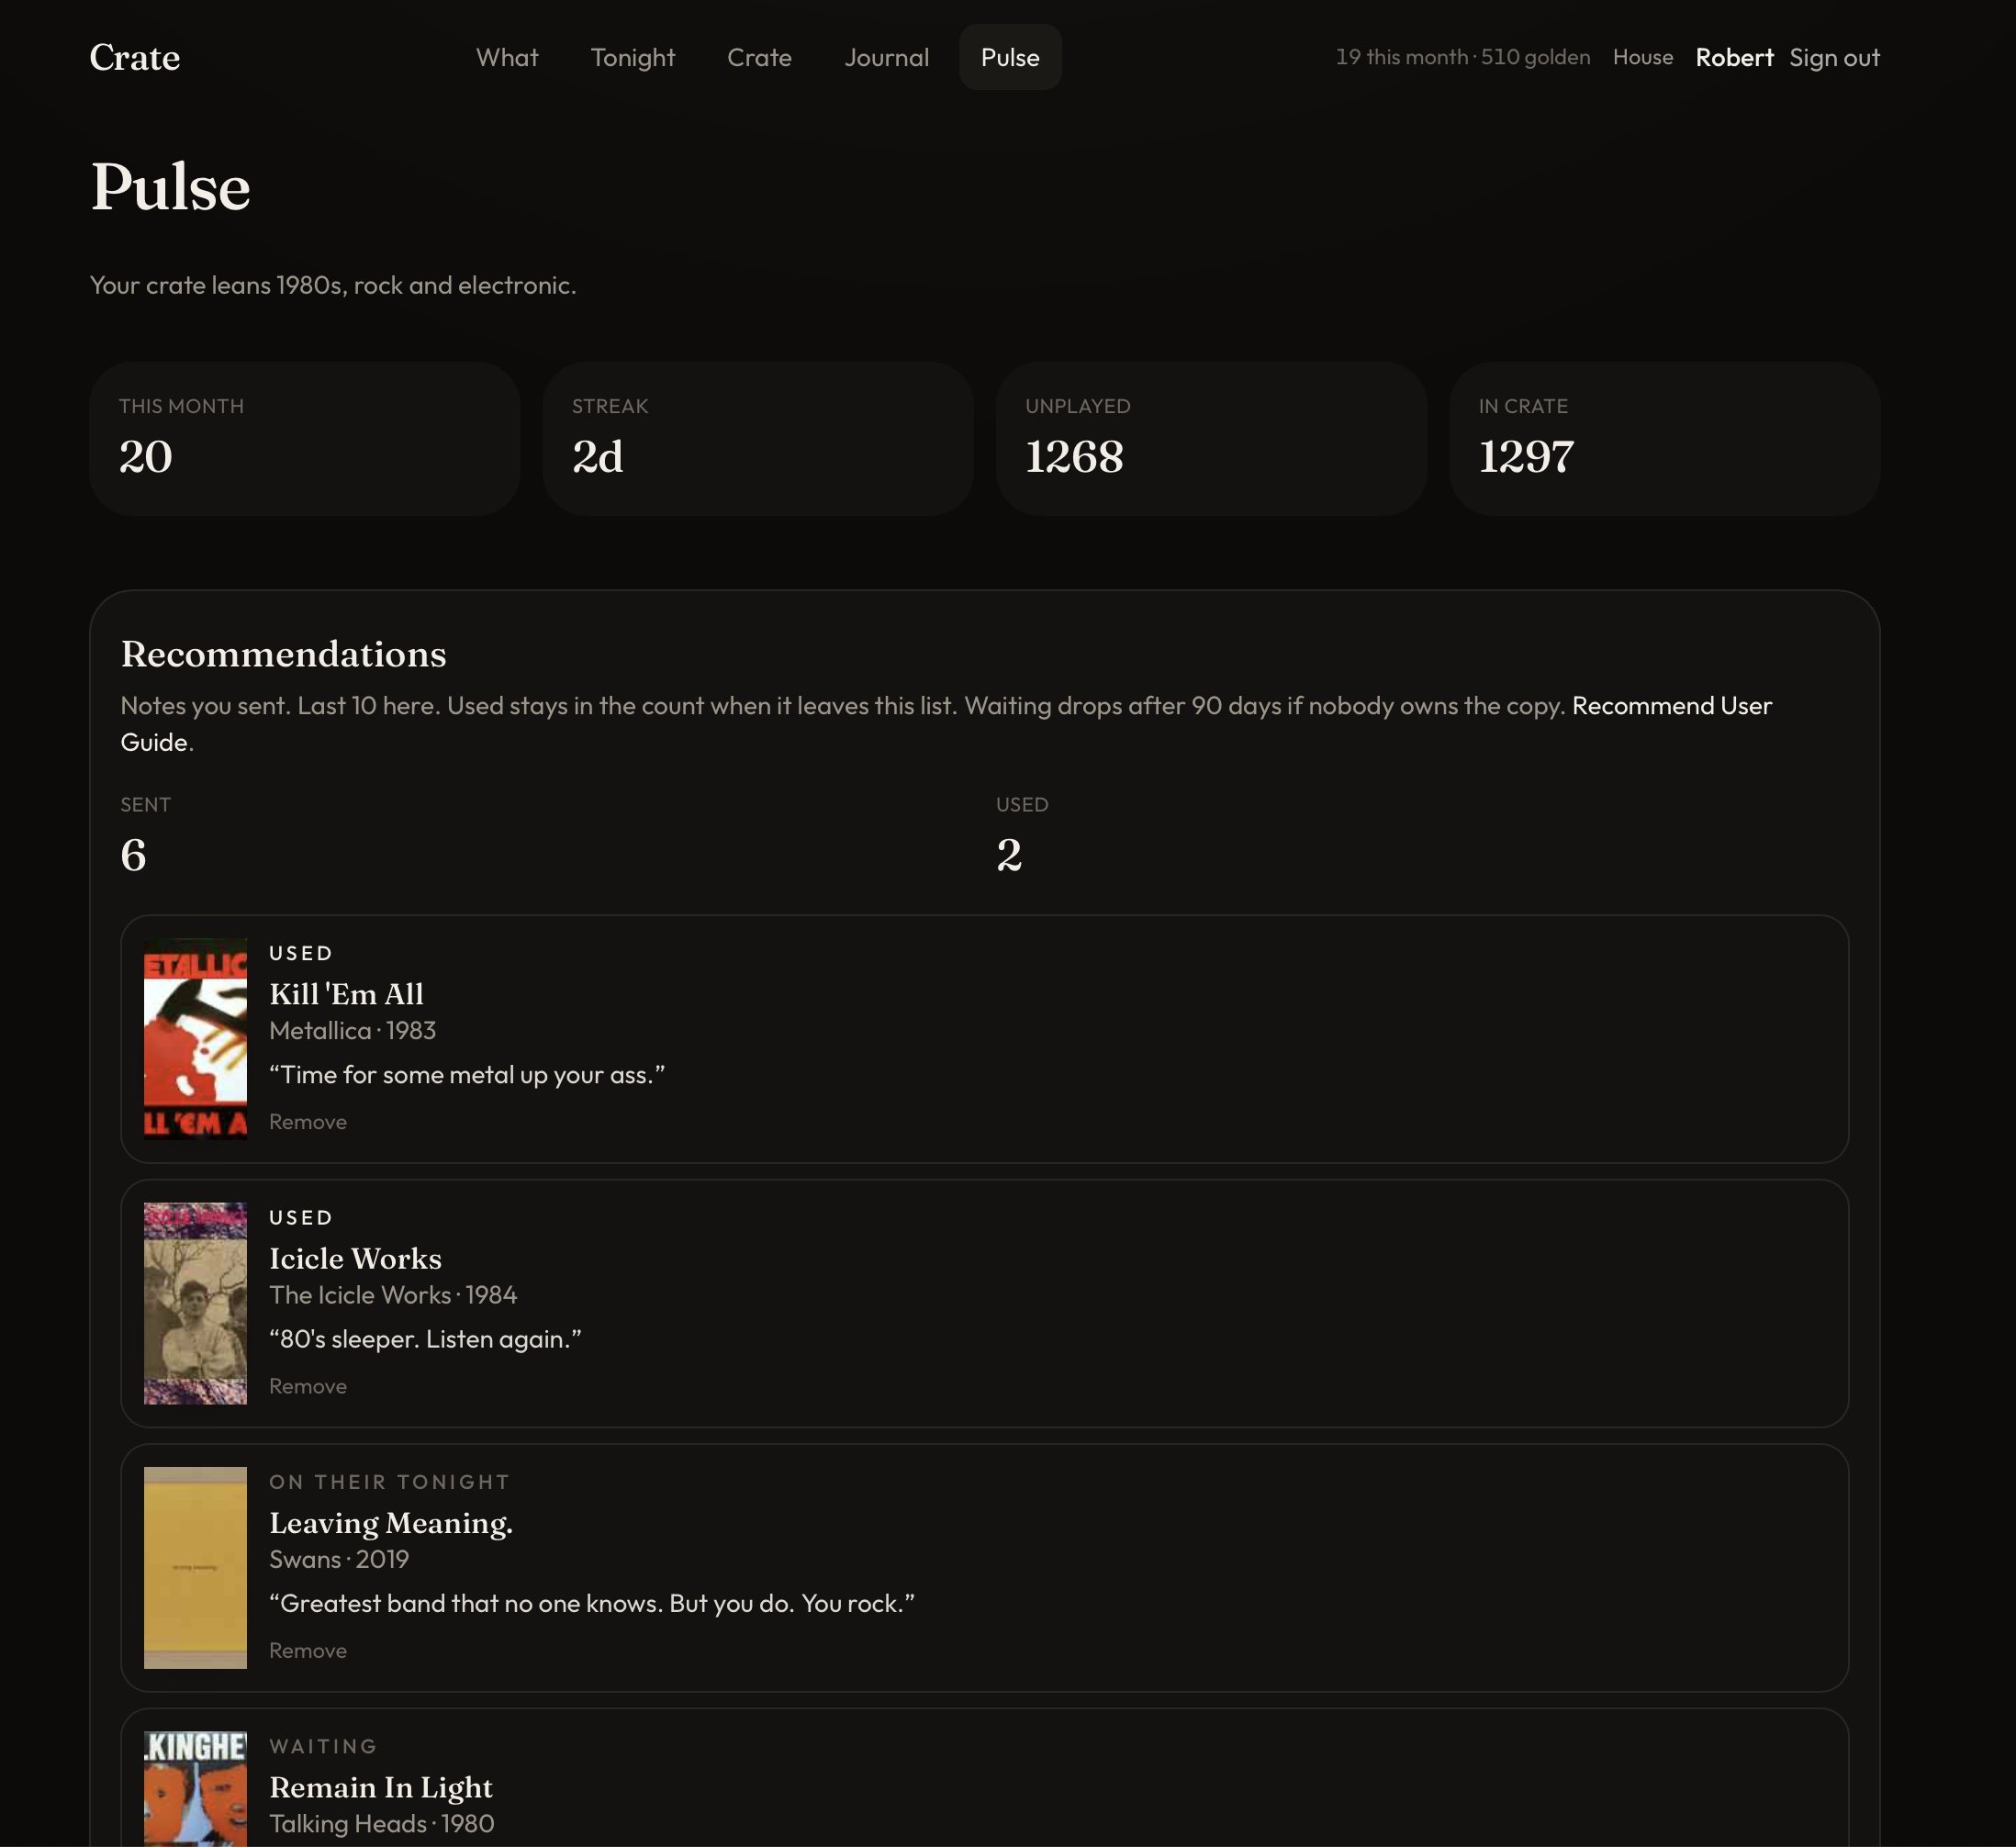The height and width of the screenshot is (1847, 2016).
Task: Open the Icicle Works title
Action: click(x=355, y=1258)
